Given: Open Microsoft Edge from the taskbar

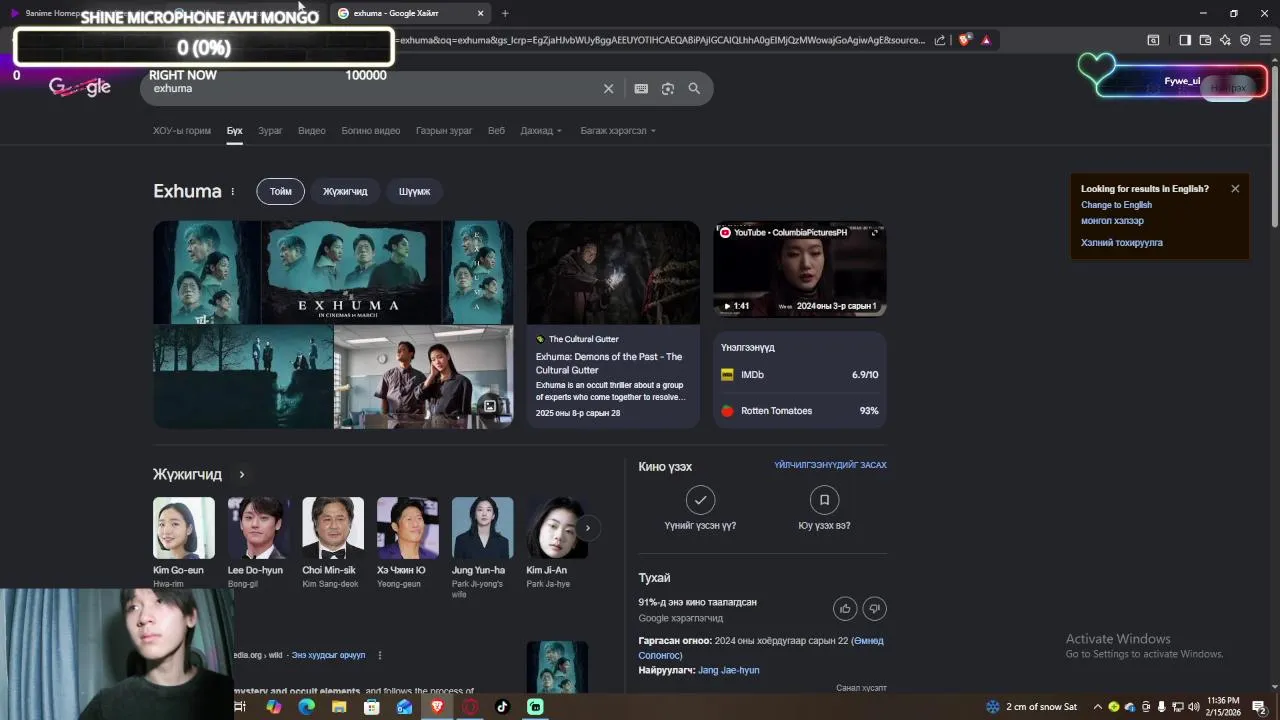Looking at the screenshot, I should 306,707.
